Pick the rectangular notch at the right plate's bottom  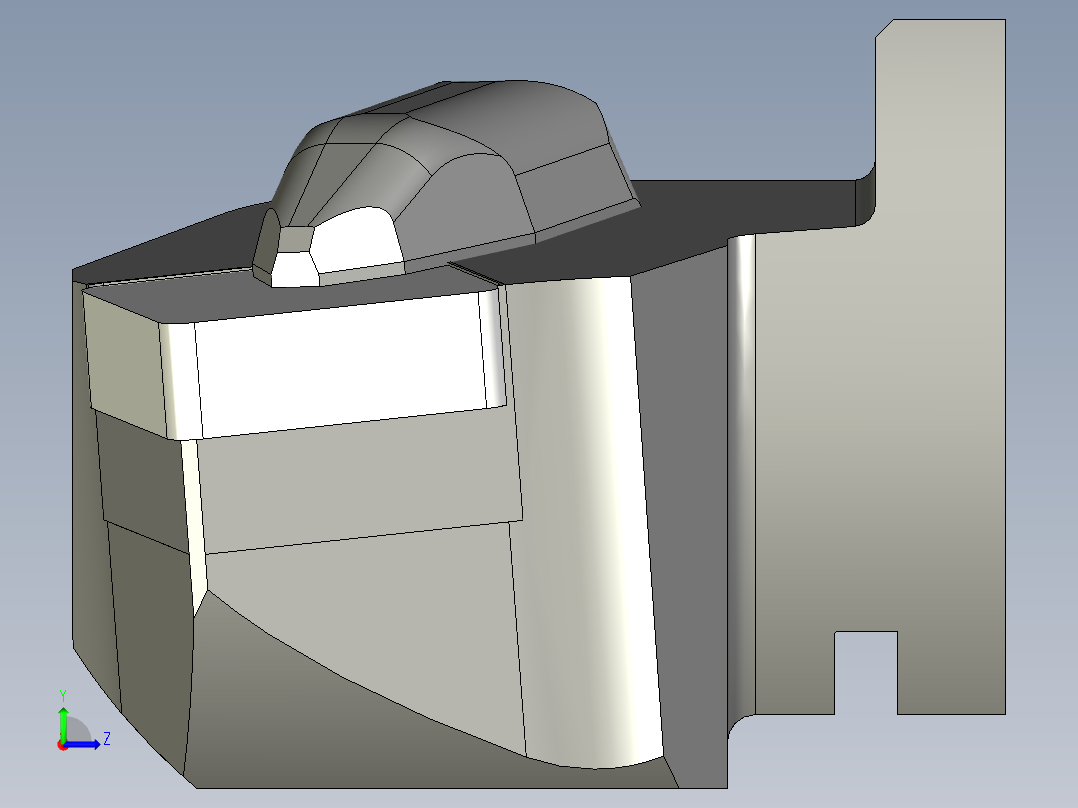[x=866, y=673]
